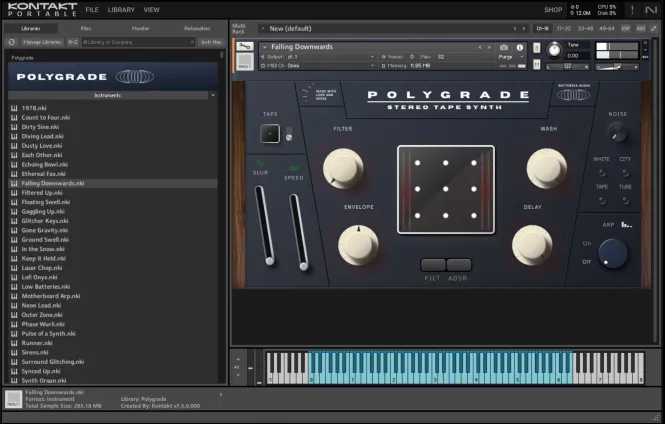Click the SPEED slider
Viewport: 665px width, 424px height.
click(299, 232)
